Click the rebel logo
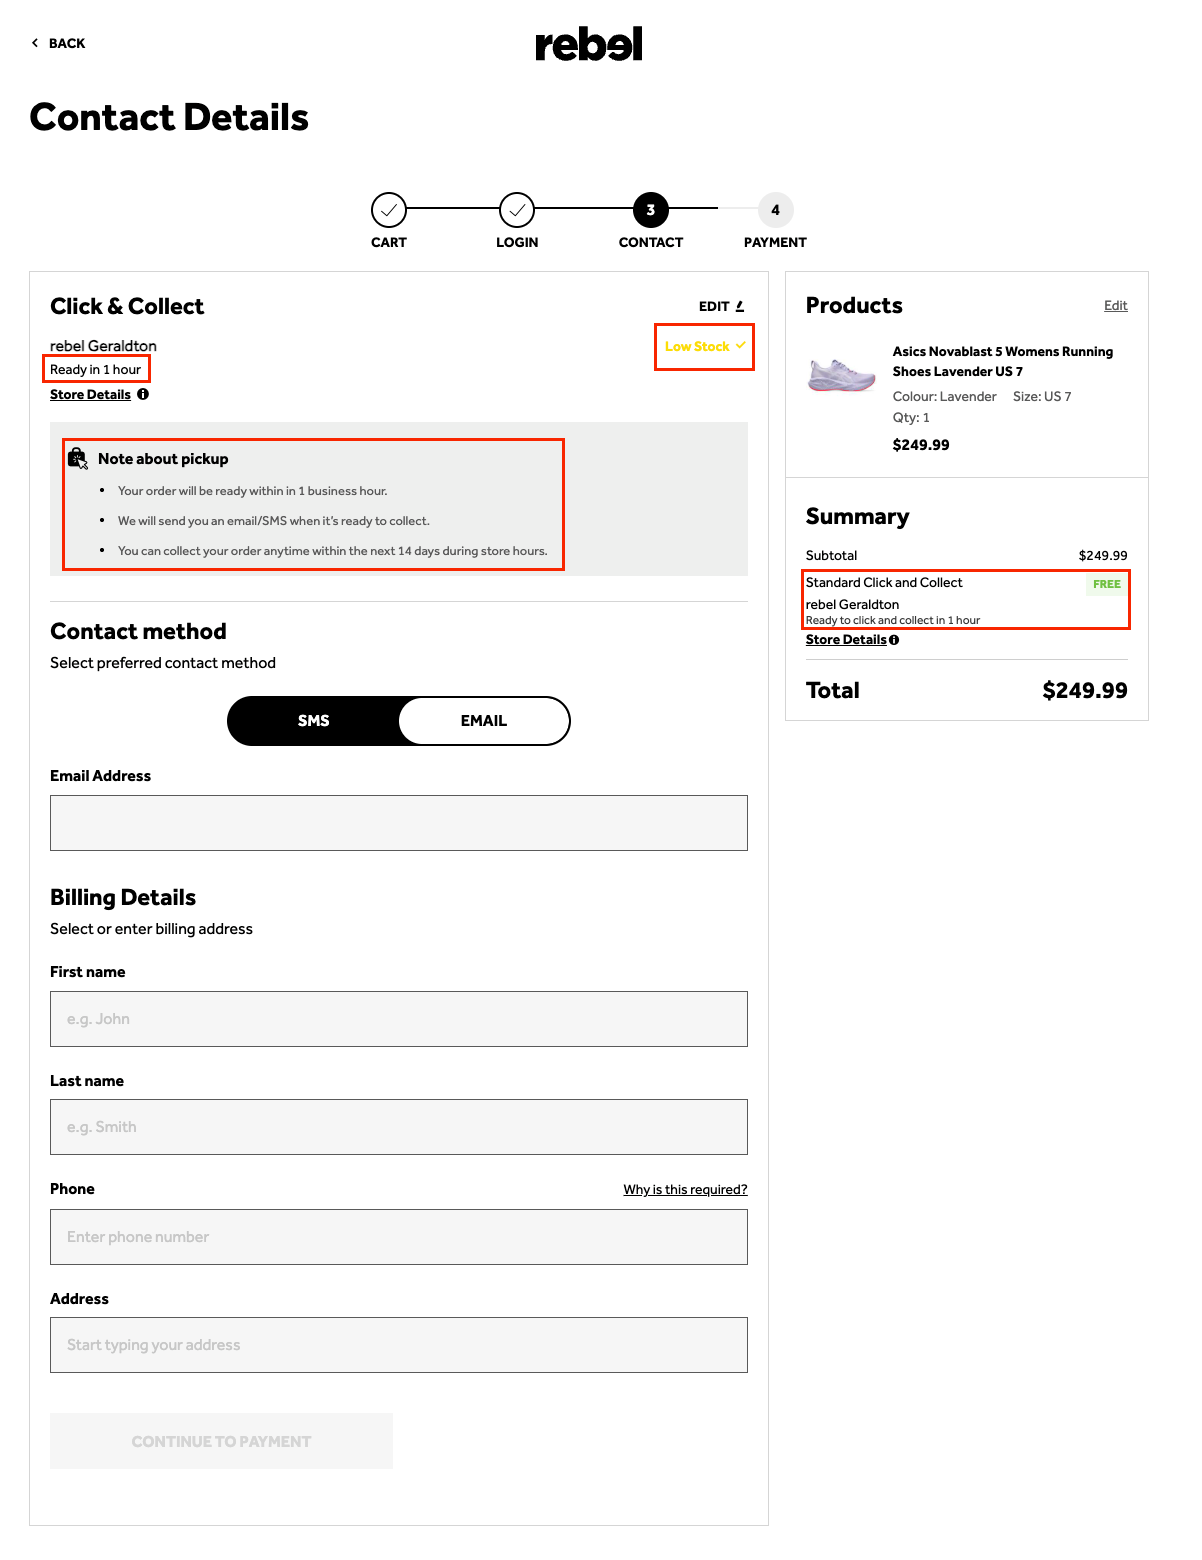The image size is (1202, 1560). point(588,43)
